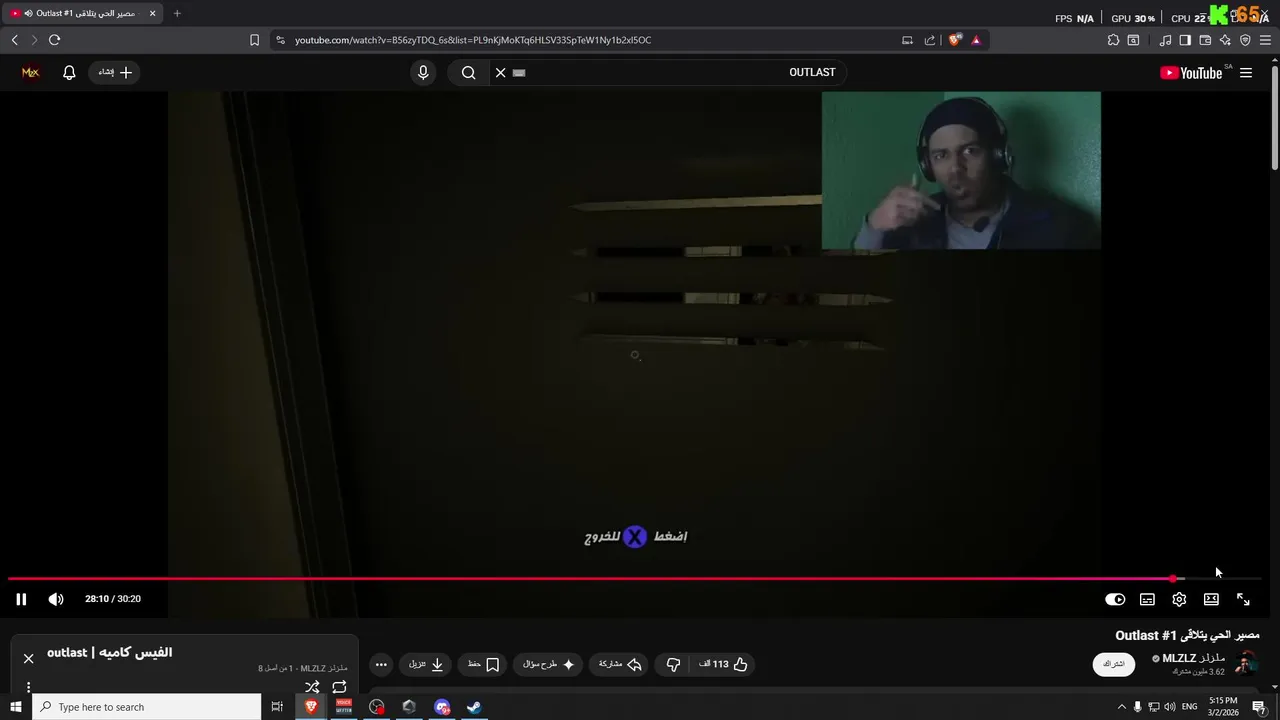This screenshot has width=1280, height=720.
Task: Go back in browser history
Action: pyautogui.click(x=14, y=40)
